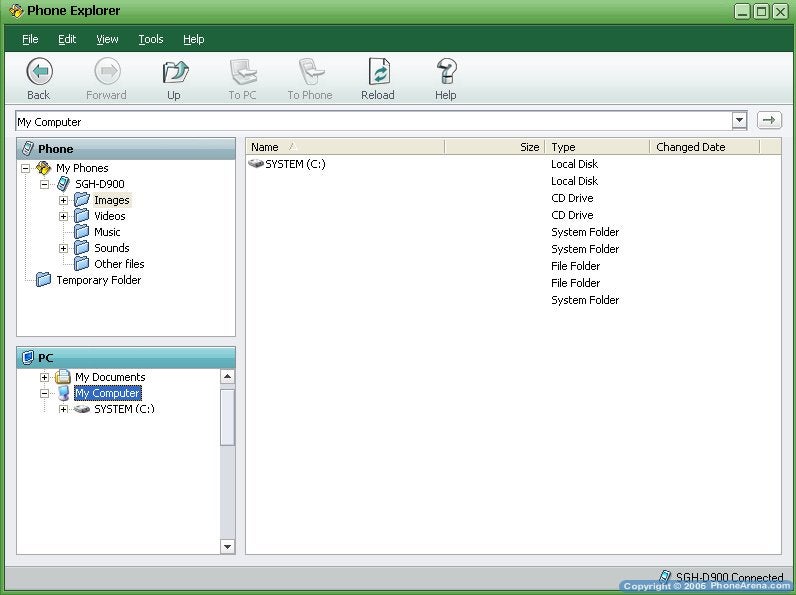796x595 pixels.
Task: Click the Go arrow button beside address bar
Action: point(769,120)
